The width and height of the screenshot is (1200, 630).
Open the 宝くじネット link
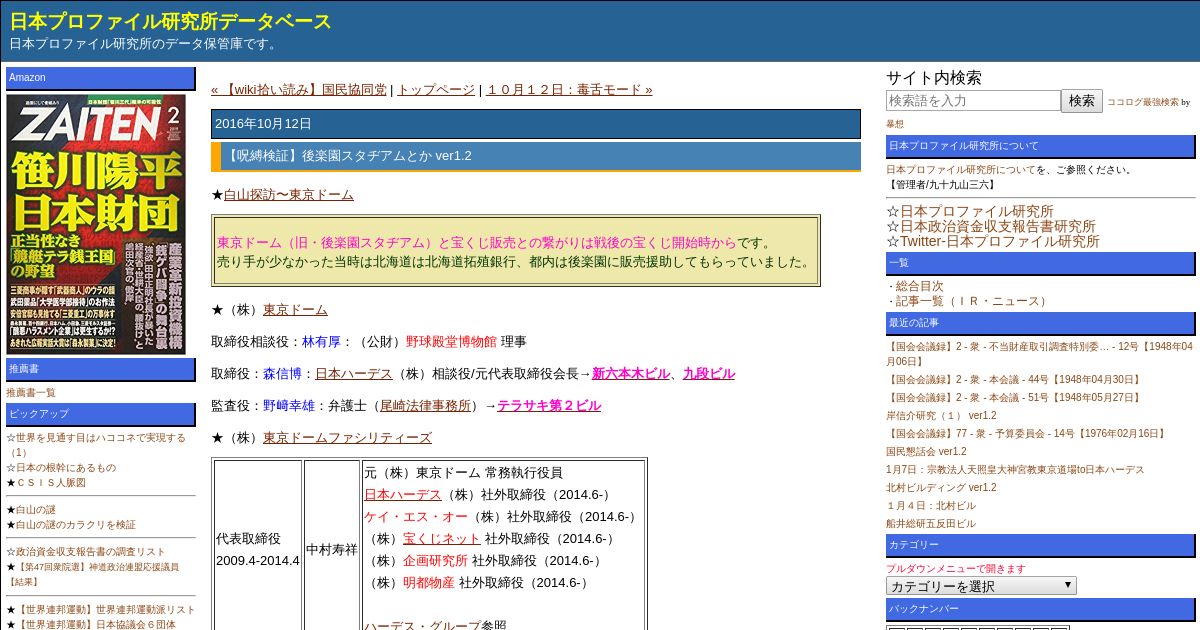click(x=442, y=538)
